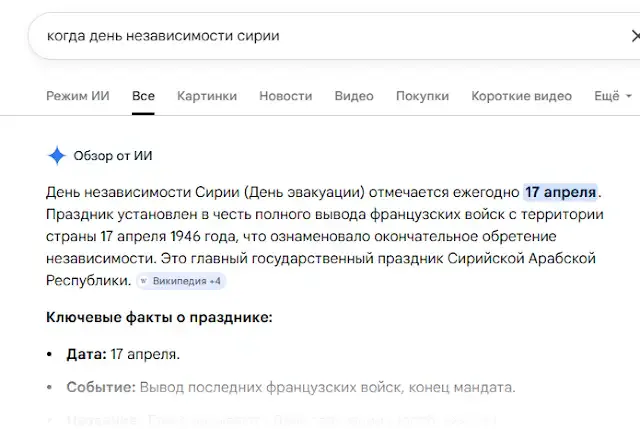640x429 pixels.
Task: Click the highlighted "17 апреля" answer
Action: 561,191
